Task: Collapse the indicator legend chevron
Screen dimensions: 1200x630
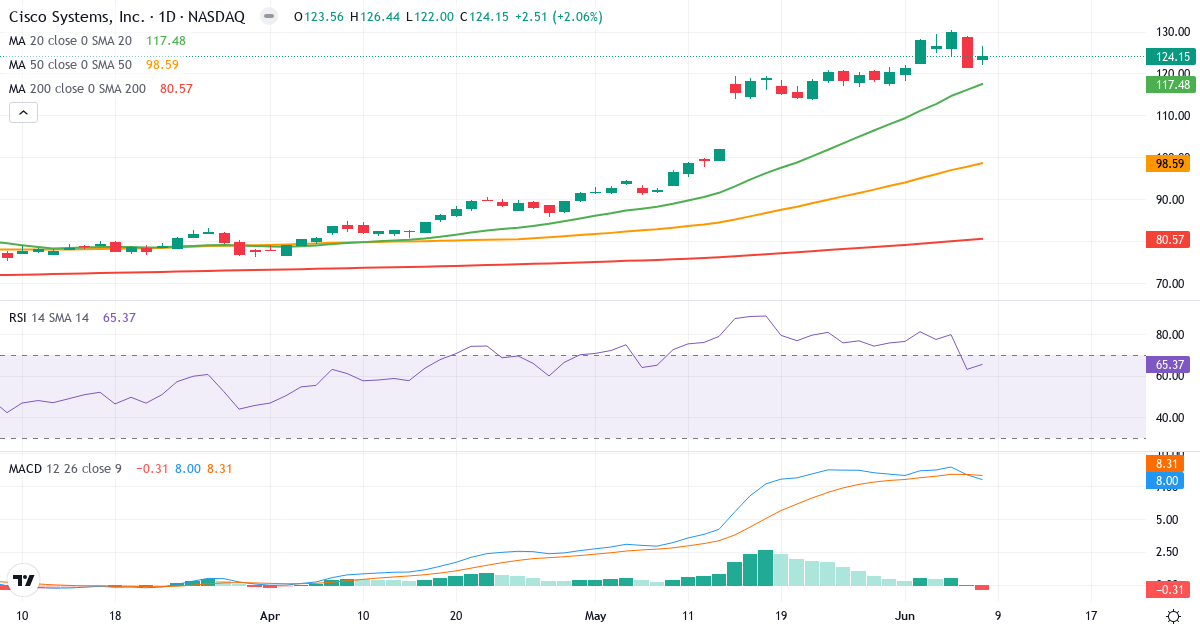Action: point(24,113)
